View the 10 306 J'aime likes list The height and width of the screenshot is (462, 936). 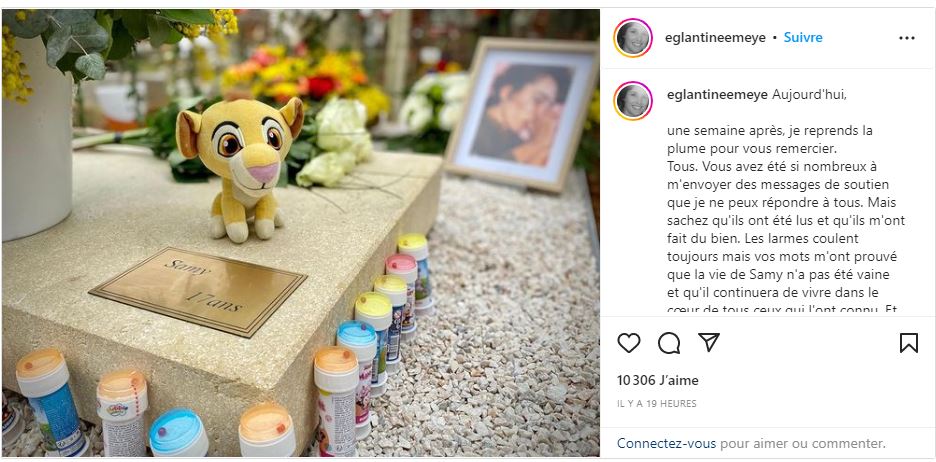tap(658, 380)
